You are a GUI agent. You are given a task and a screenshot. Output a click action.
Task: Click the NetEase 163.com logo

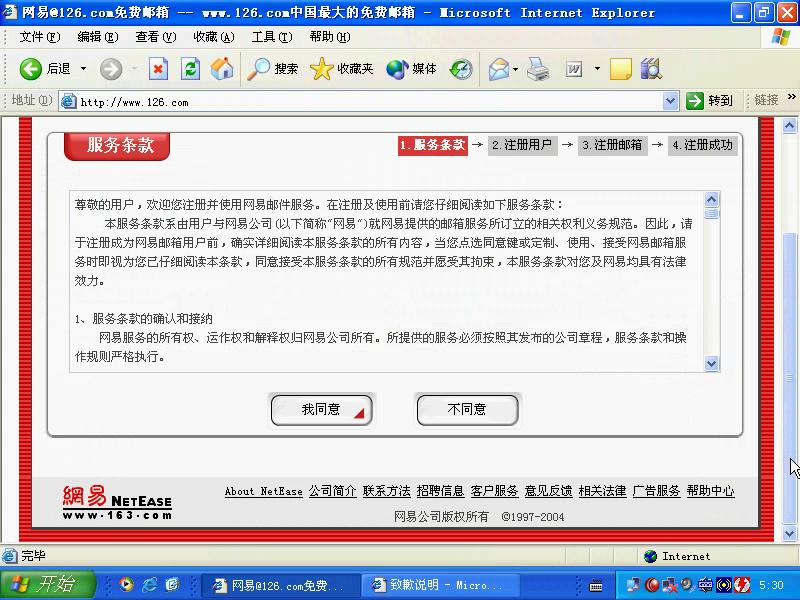point(117,503)
